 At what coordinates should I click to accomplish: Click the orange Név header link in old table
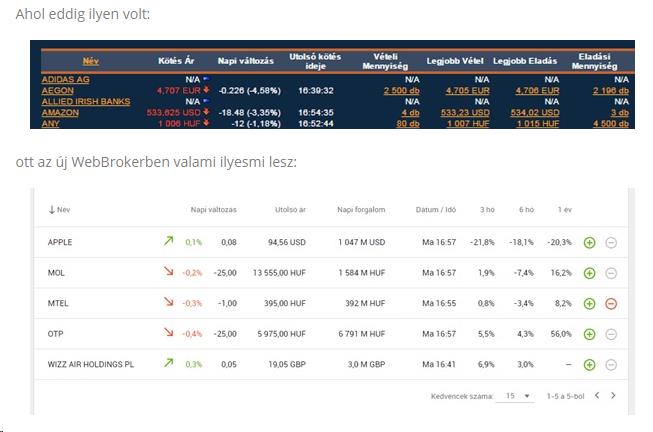coord(90,61)
